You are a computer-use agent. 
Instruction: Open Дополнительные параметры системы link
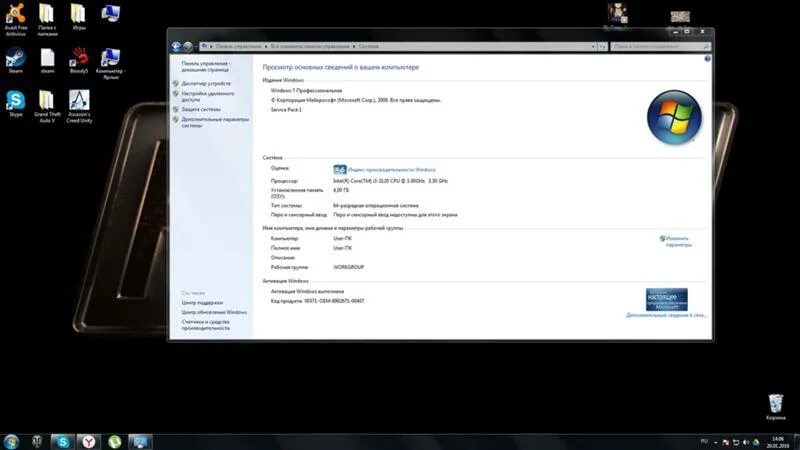[x=215, y=122]
